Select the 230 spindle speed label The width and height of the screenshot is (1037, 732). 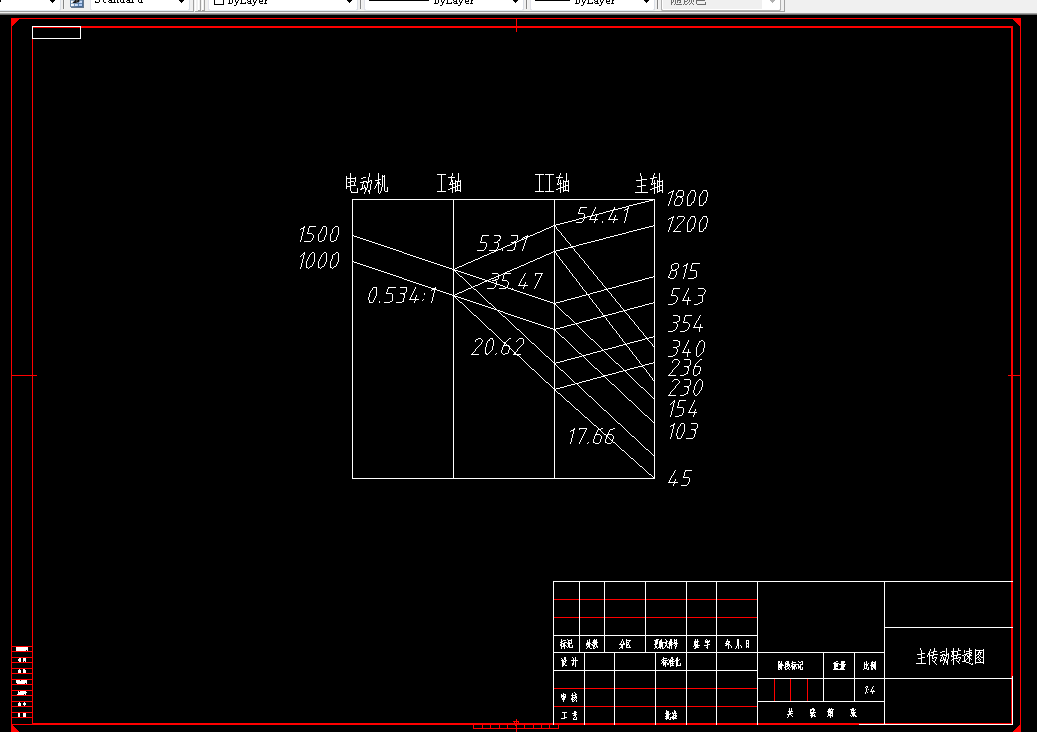(x=686, y=387)
